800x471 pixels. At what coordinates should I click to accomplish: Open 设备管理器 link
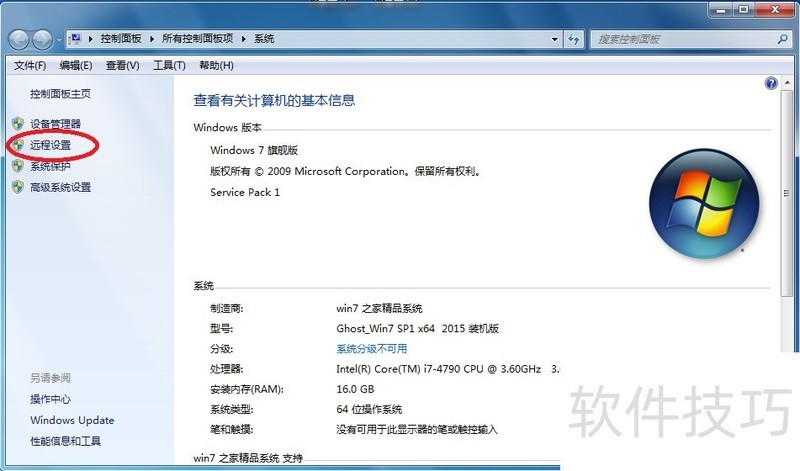pos(55,124)
